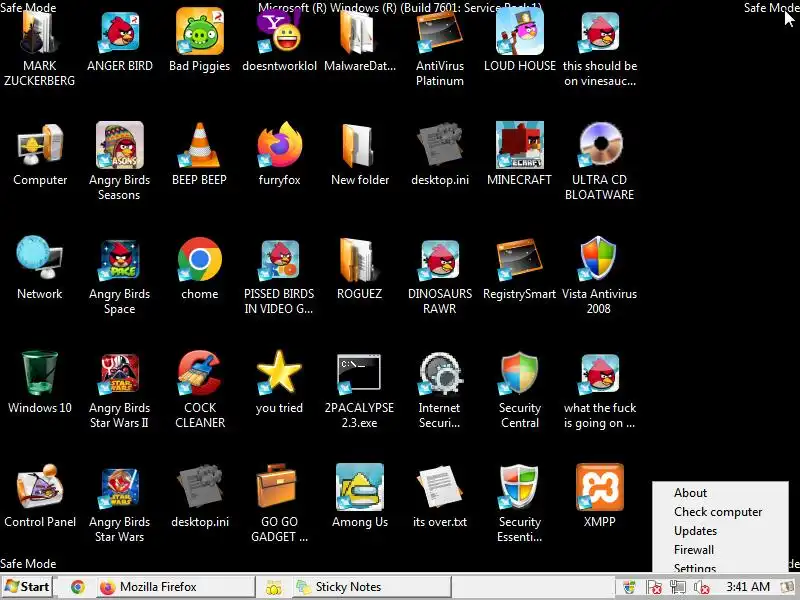Open the 3:41 AM taskbar clock
This screenshot has width=800, height=600.
[x=748, y=587]
